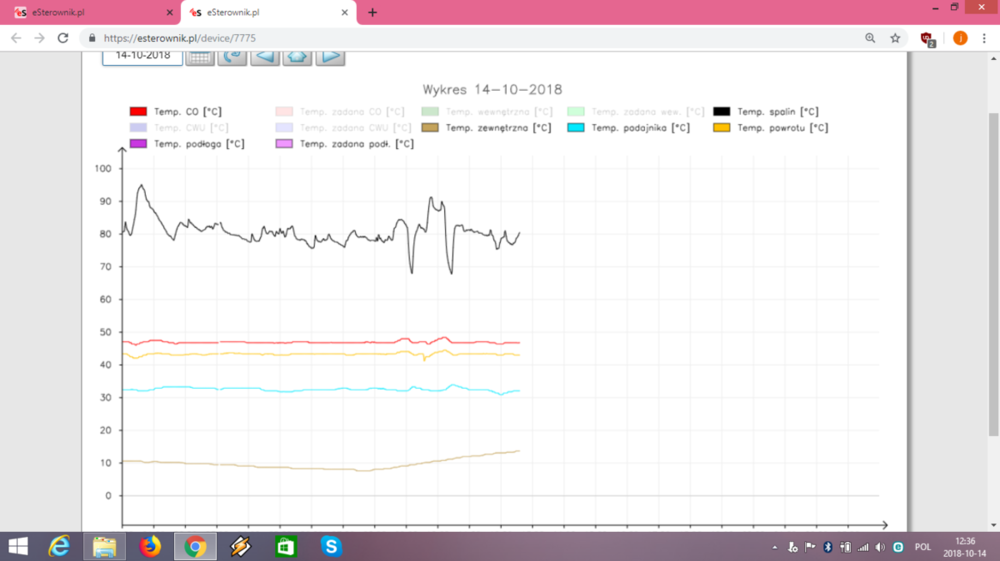Switch to the first eSterownik.pl tab
The image size is (1000, 561).
coord(90,13)
